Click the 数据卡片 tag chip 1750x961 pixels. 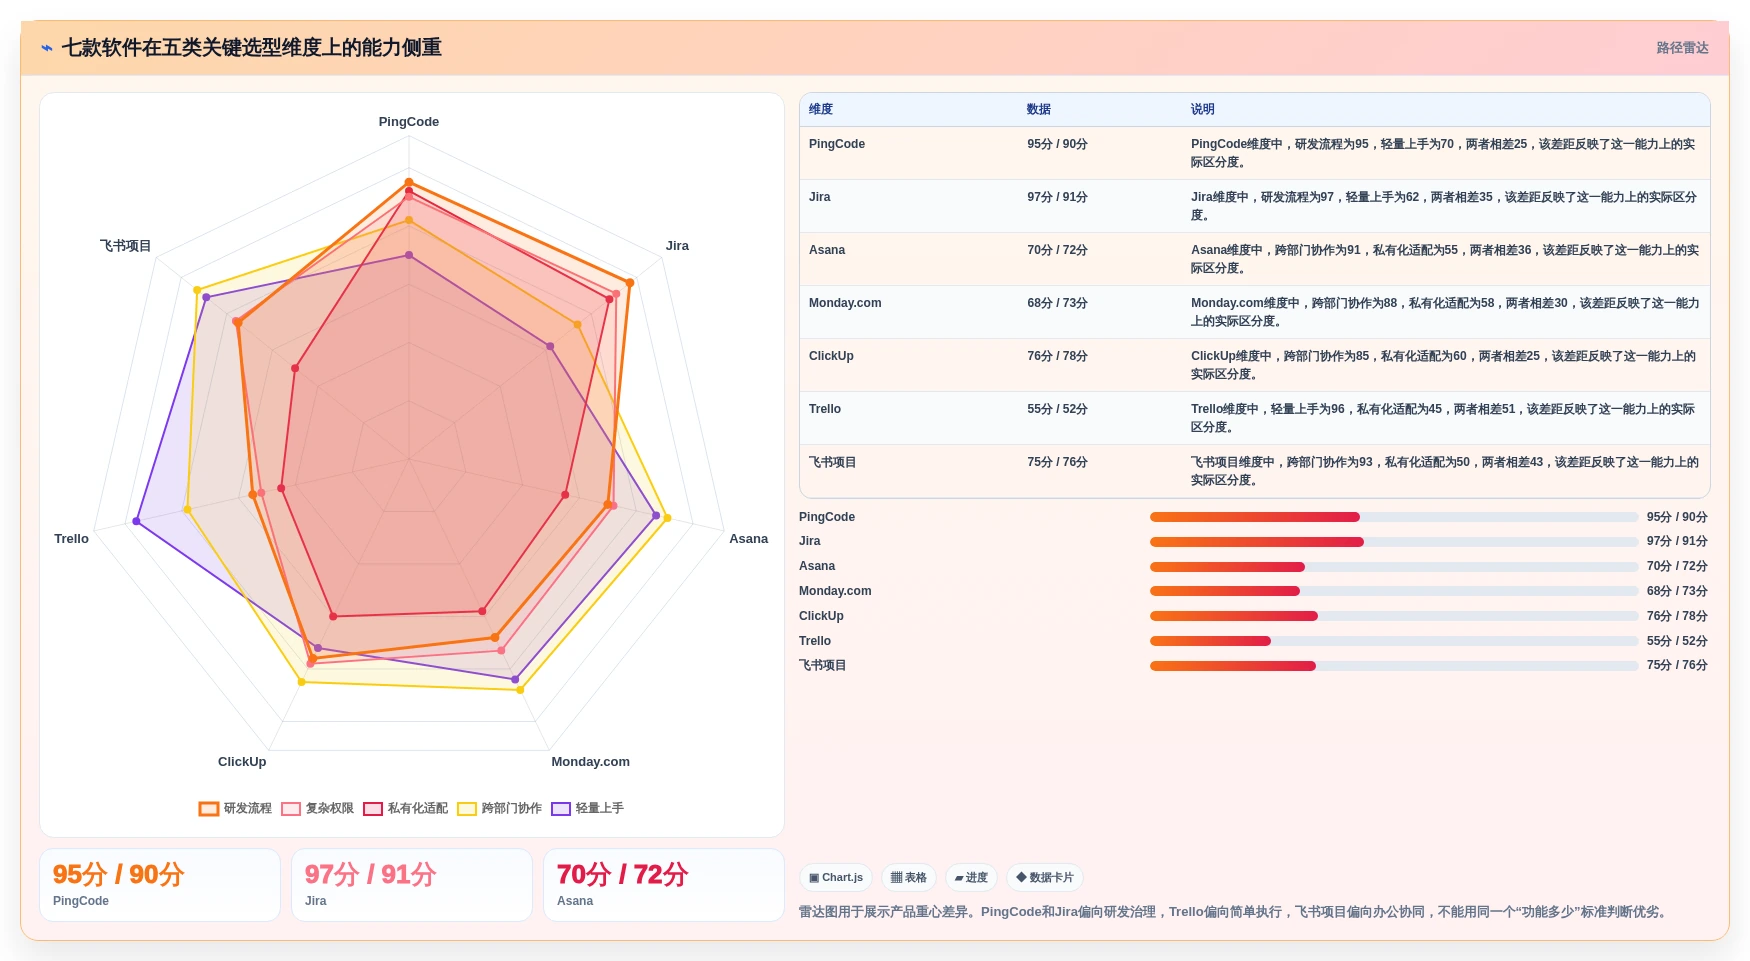pos(1045,878)
